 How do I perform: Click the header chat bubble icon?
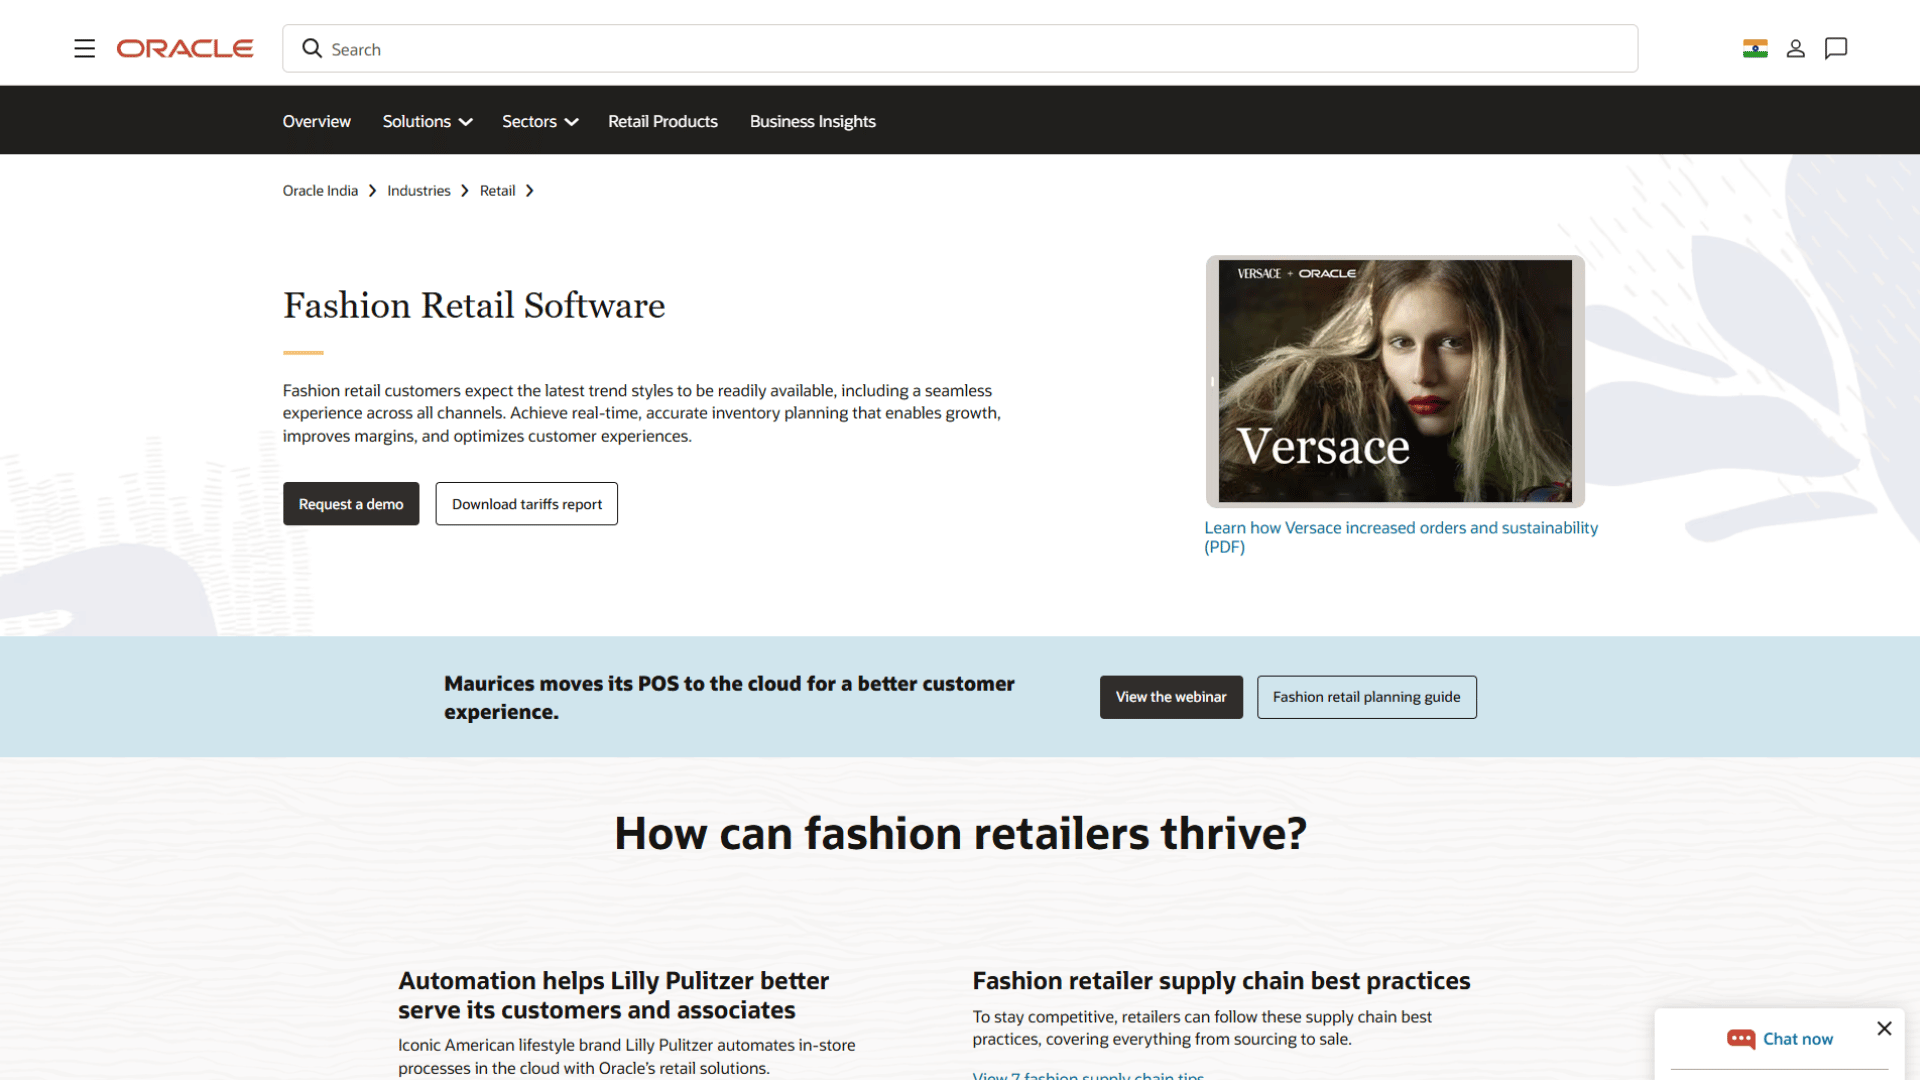[1836, 48]
